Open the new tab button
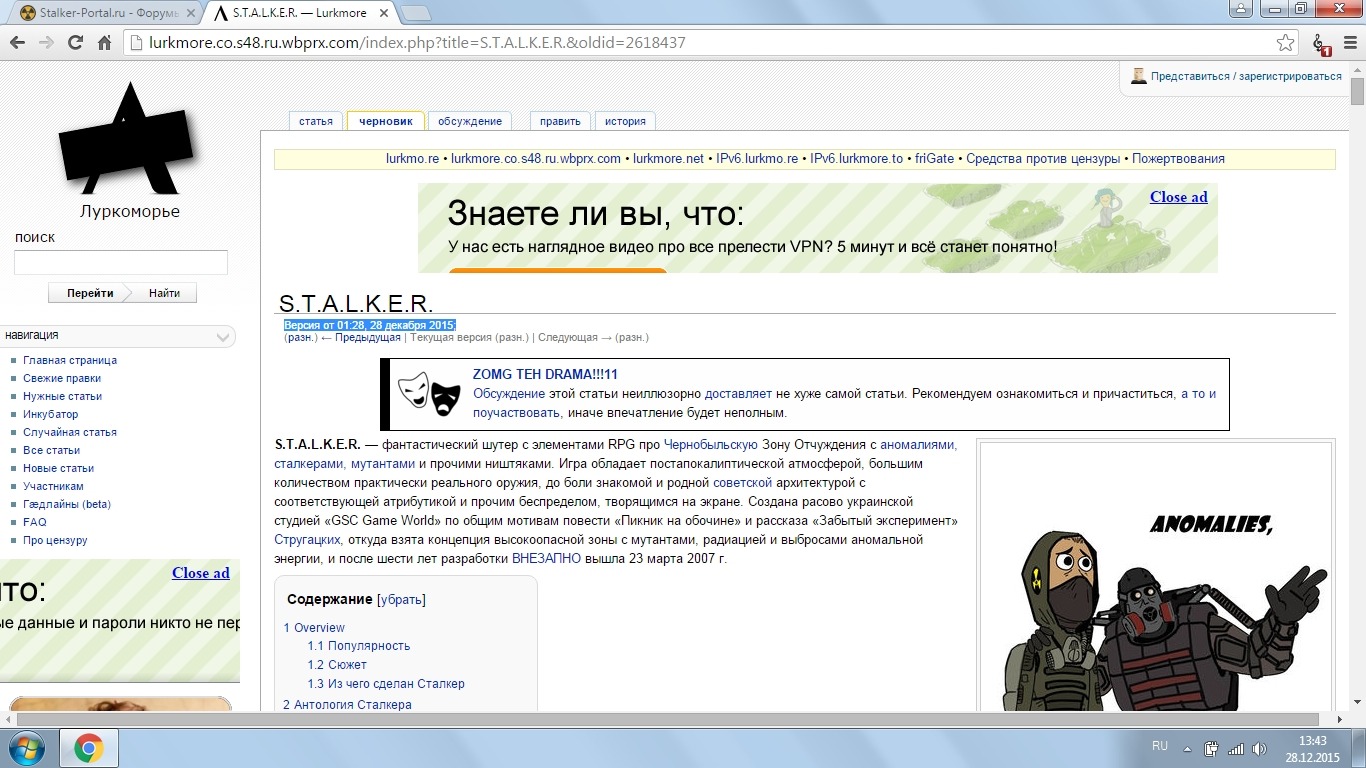The image size is (1366, 768). click(x=416, y=13)
